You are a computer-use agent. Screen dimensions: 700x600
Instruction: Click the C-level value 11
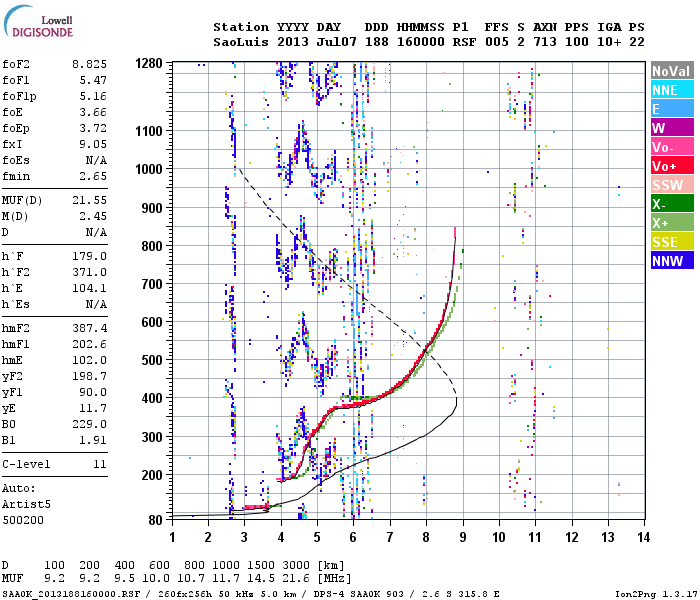100,464
